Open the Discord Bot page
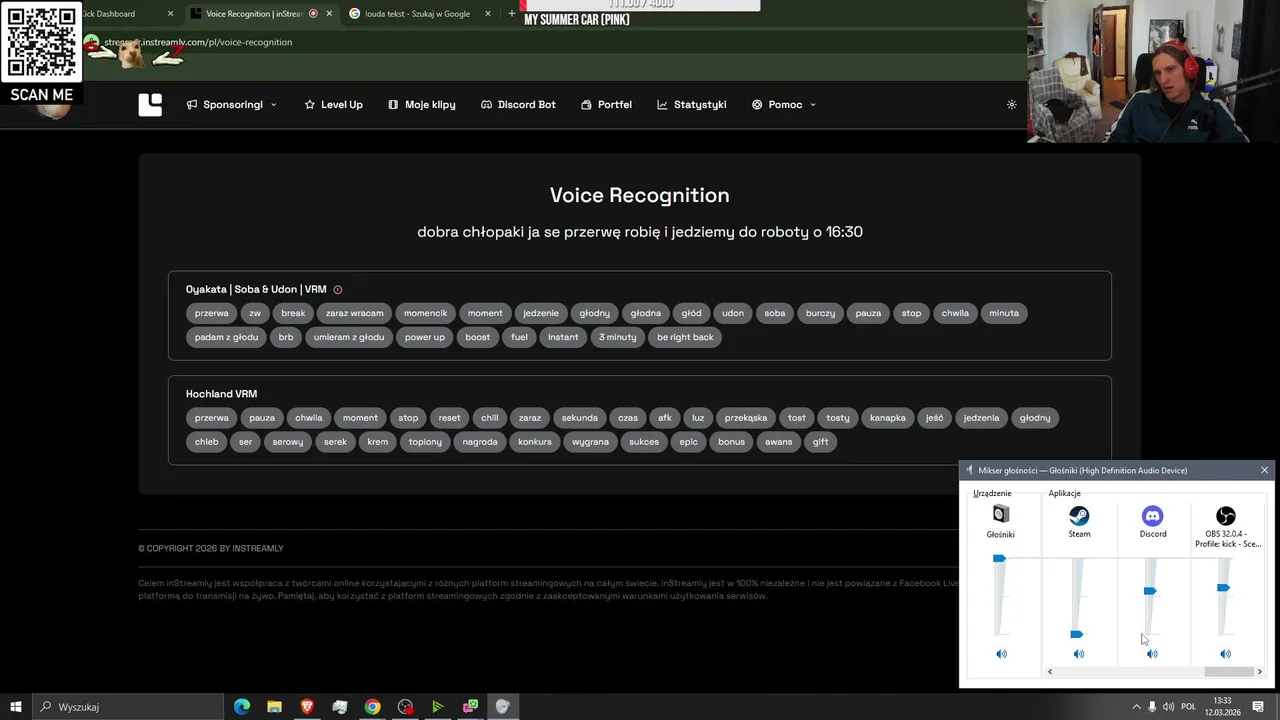The width and height of the screenshot is (1280, 720). pyautogui.click(x=518, y=105)
